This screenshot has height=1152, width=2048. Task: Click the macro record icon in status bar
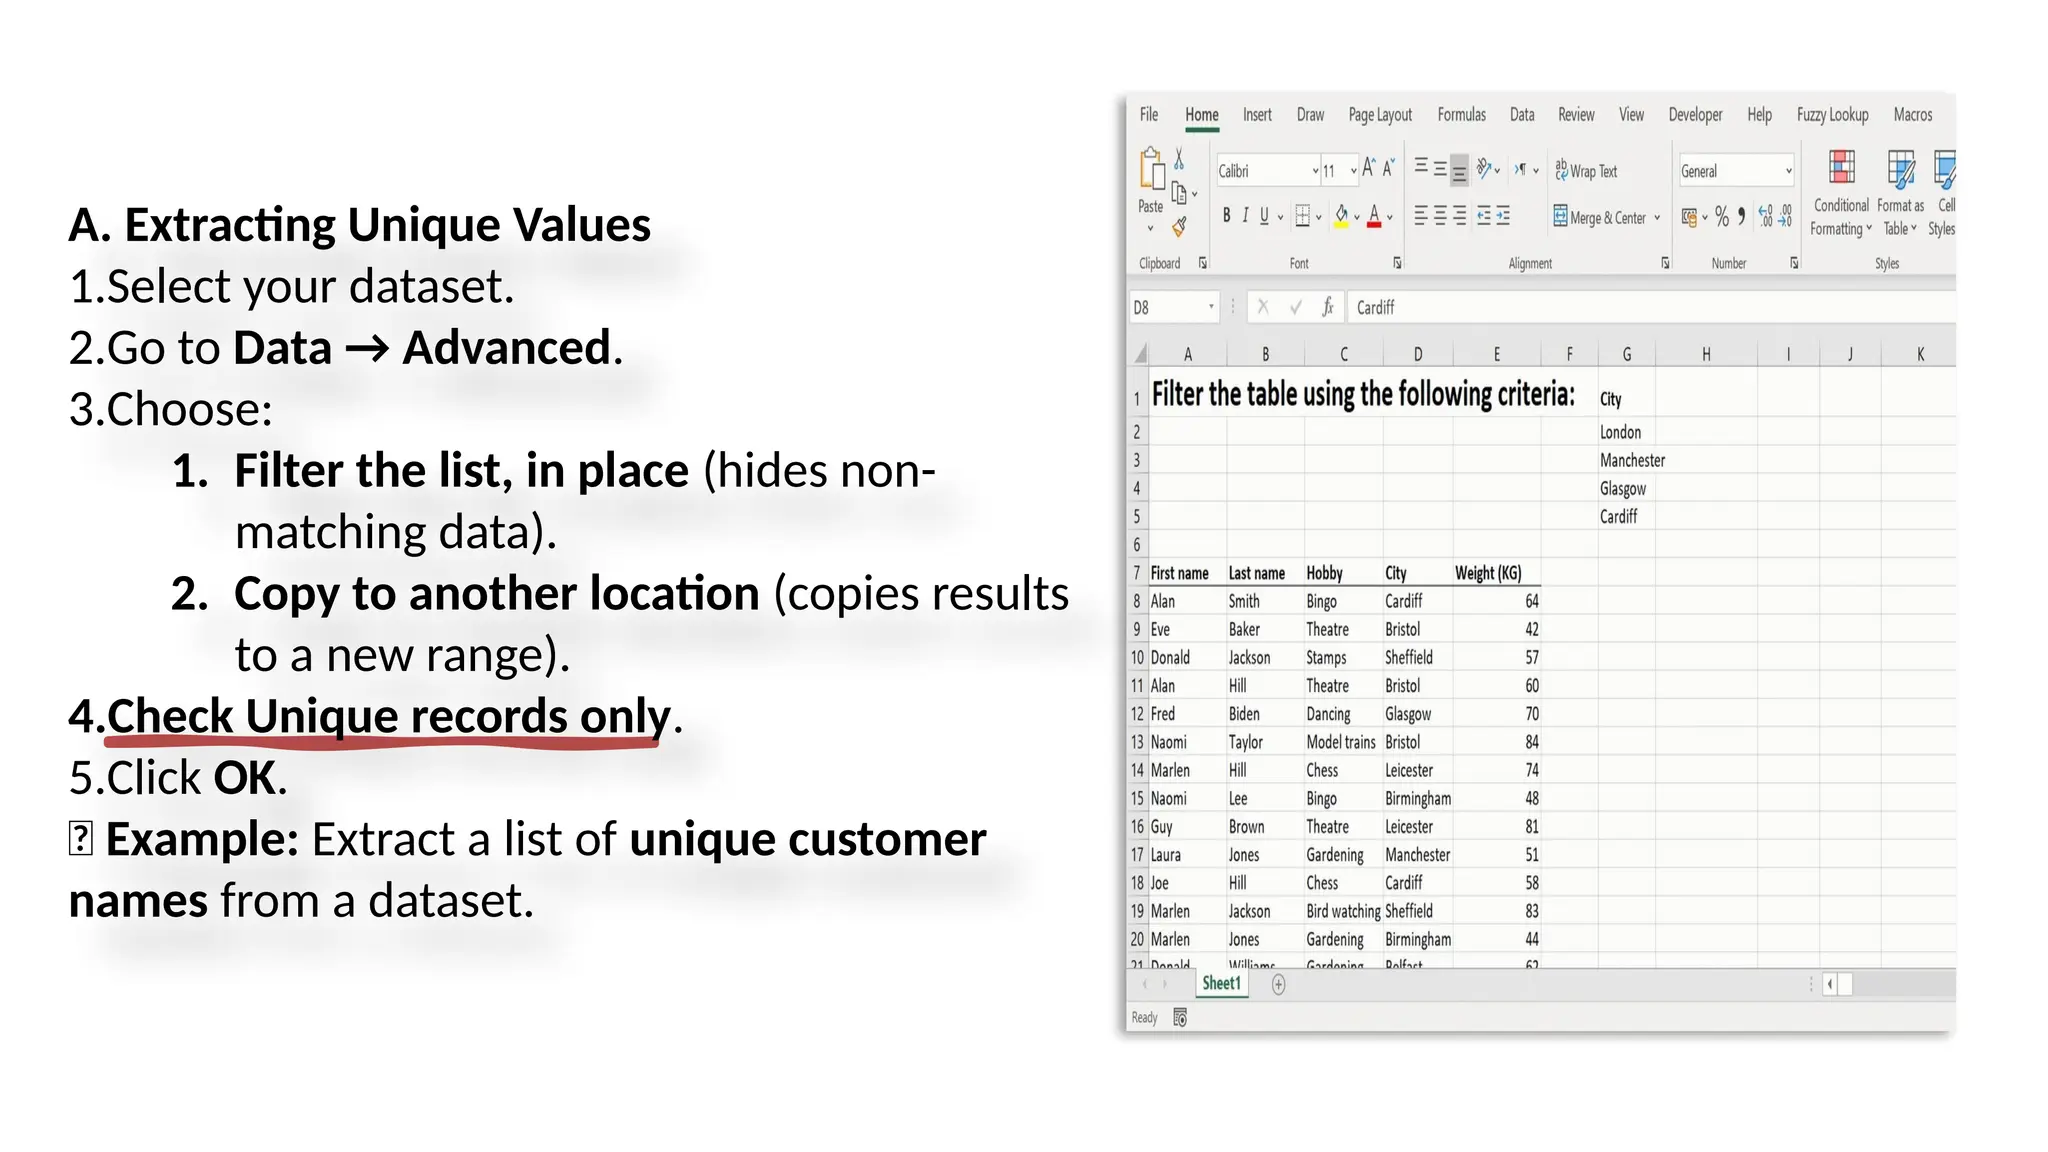click(1180, 1018)
